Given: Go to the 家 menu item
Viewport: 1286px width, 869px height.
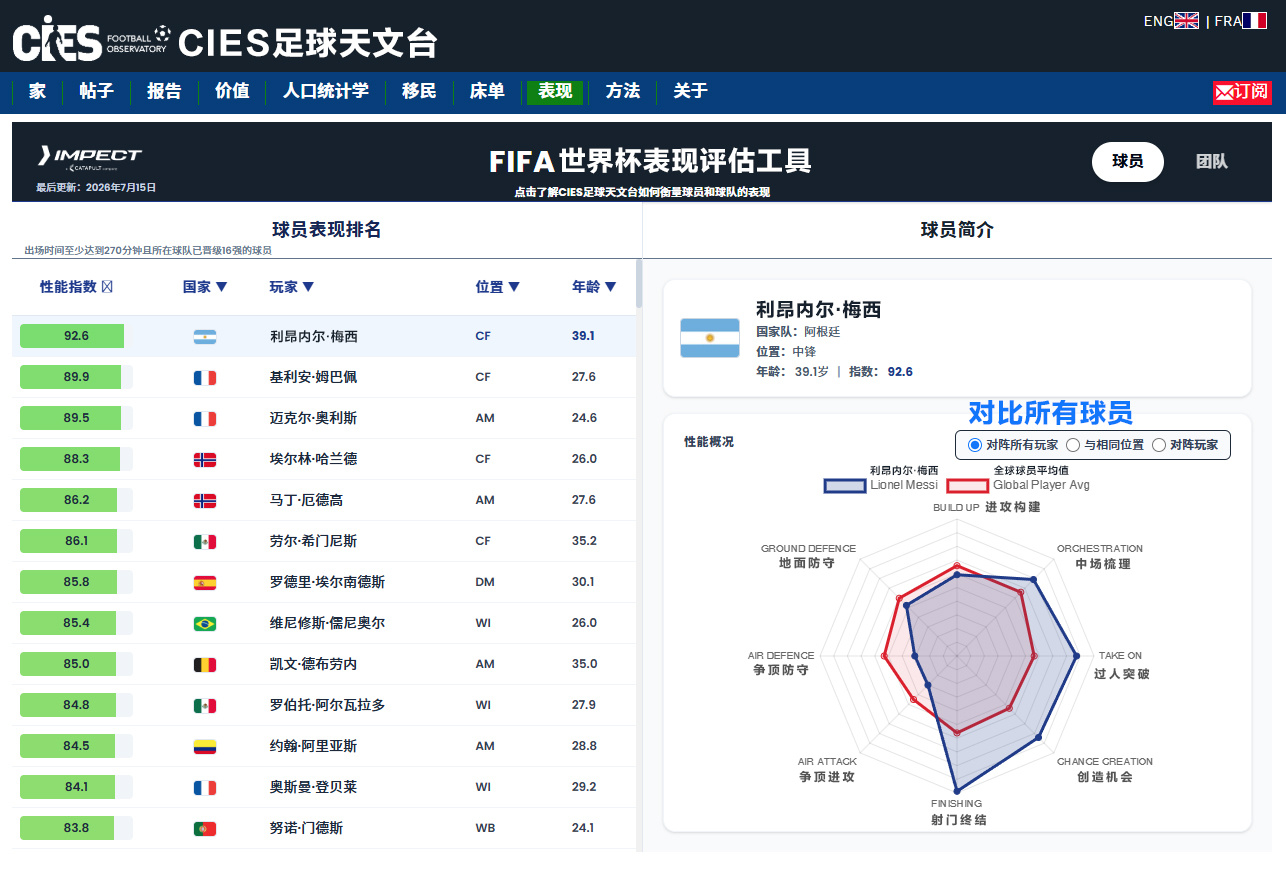Looking at the screenshot, I should click(x=37, y=92).
